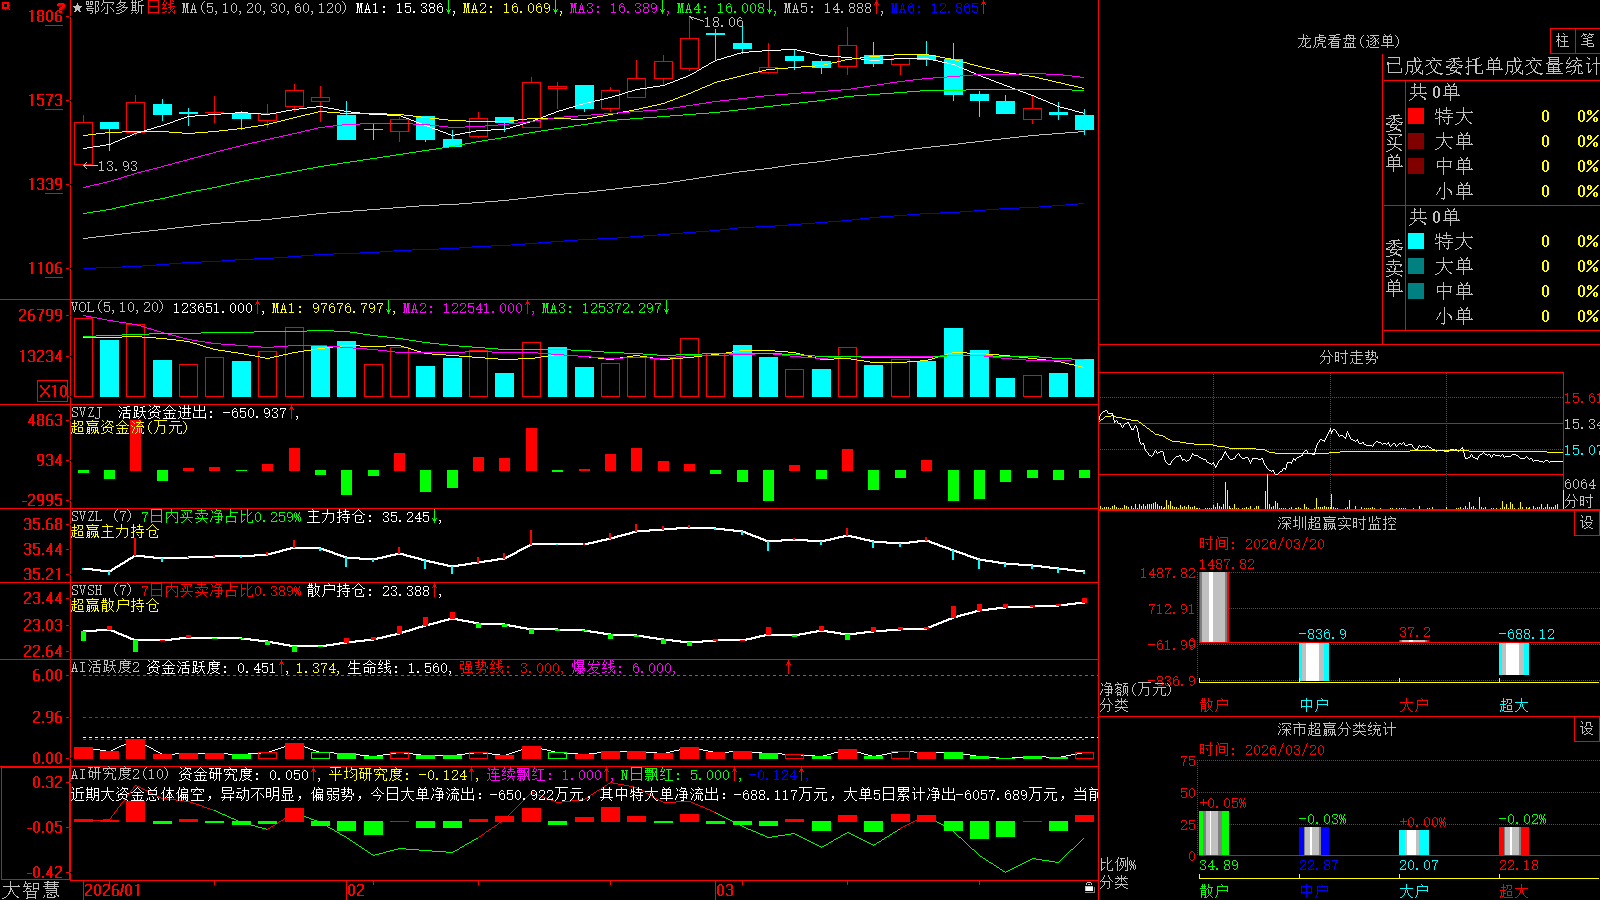Open 设 settings for 深圳超赢实时监控
1600x900 pixels.
(x=1587, y=523)
